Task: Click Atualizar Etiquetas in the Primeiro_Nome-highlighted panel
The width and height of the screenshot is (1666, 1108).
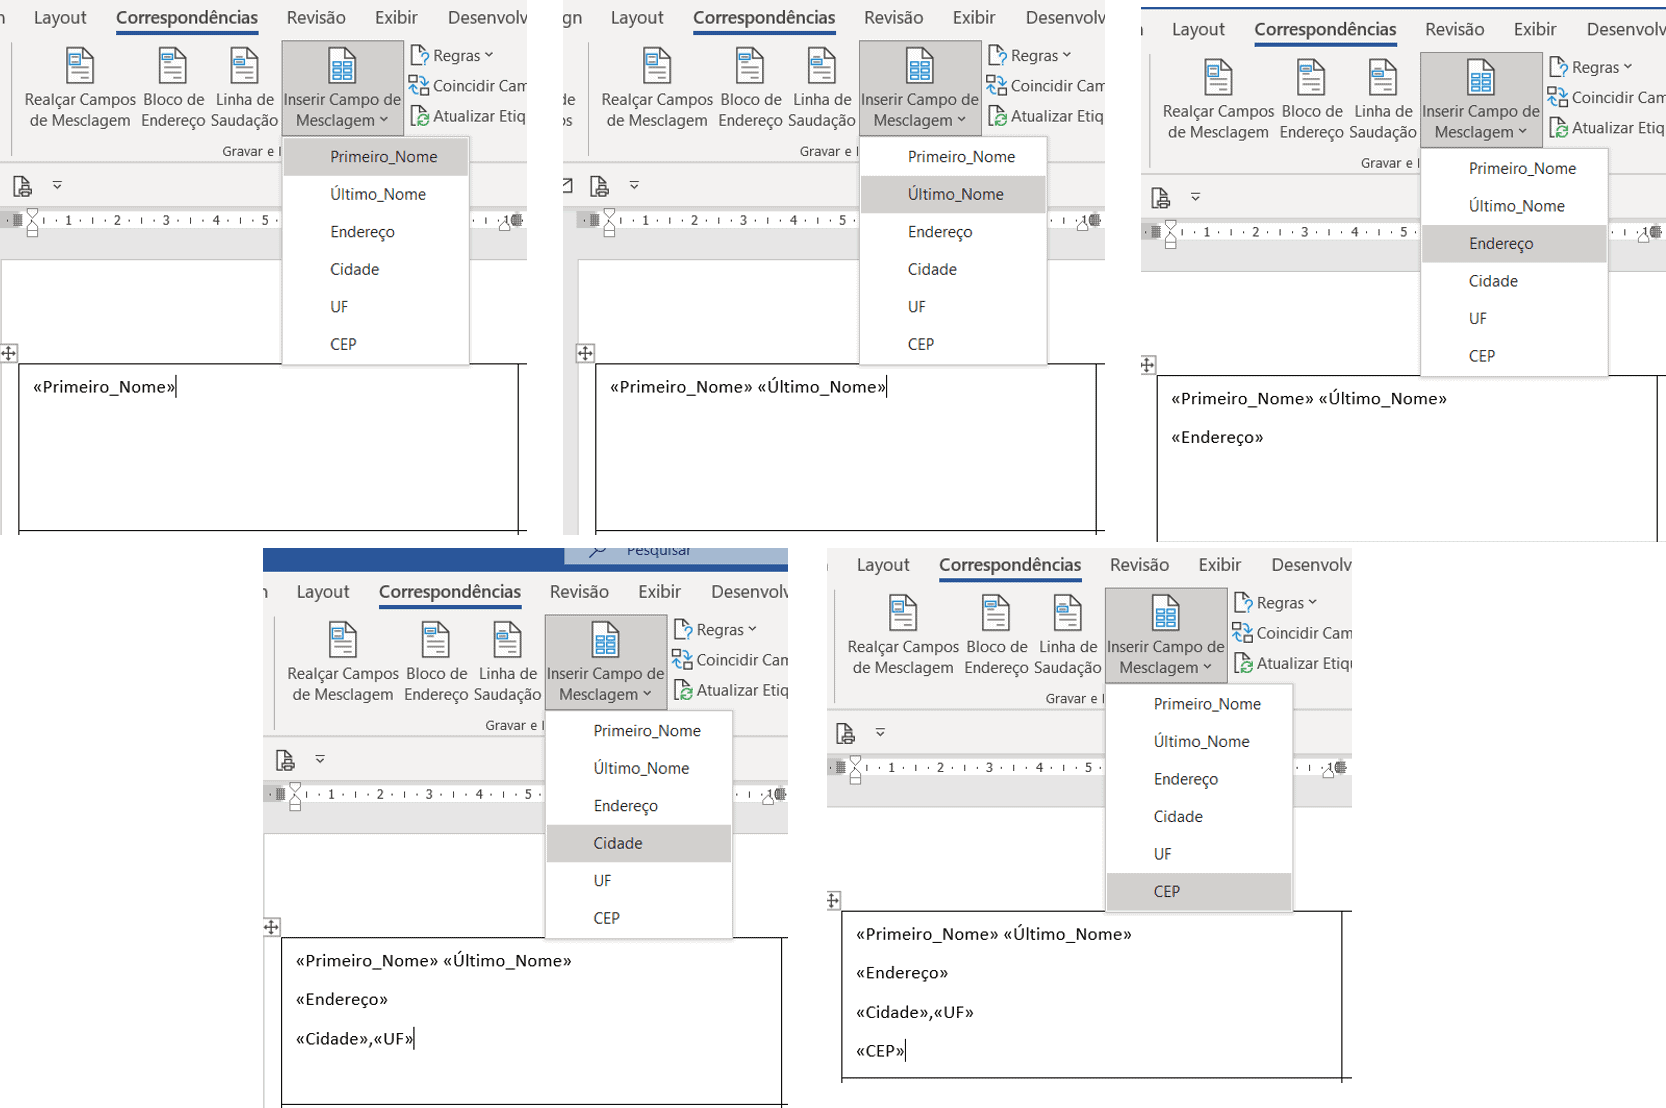Action: pyautogui.click(x=467, y=116)
